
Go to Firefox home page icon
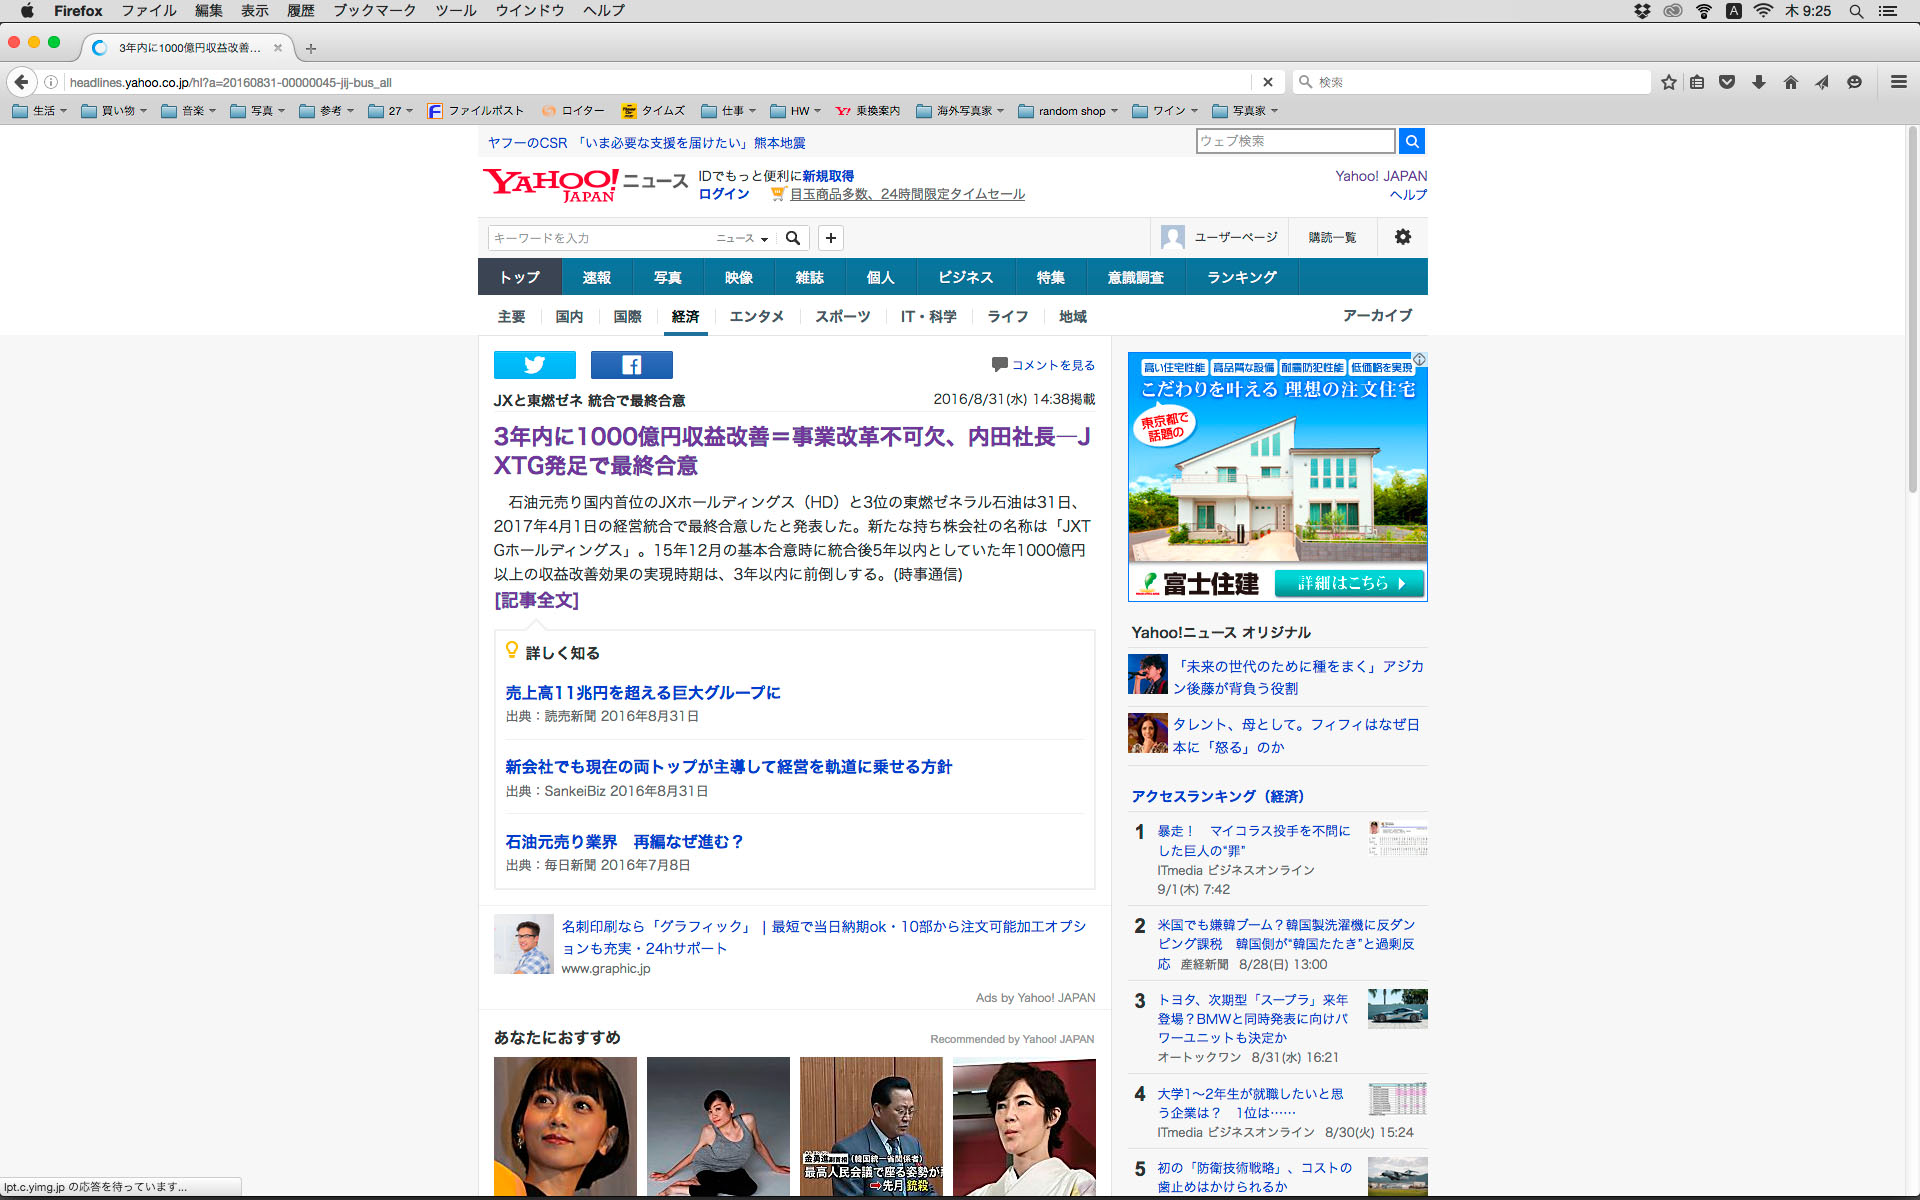pyautogui.click(x=1790, y=82)
